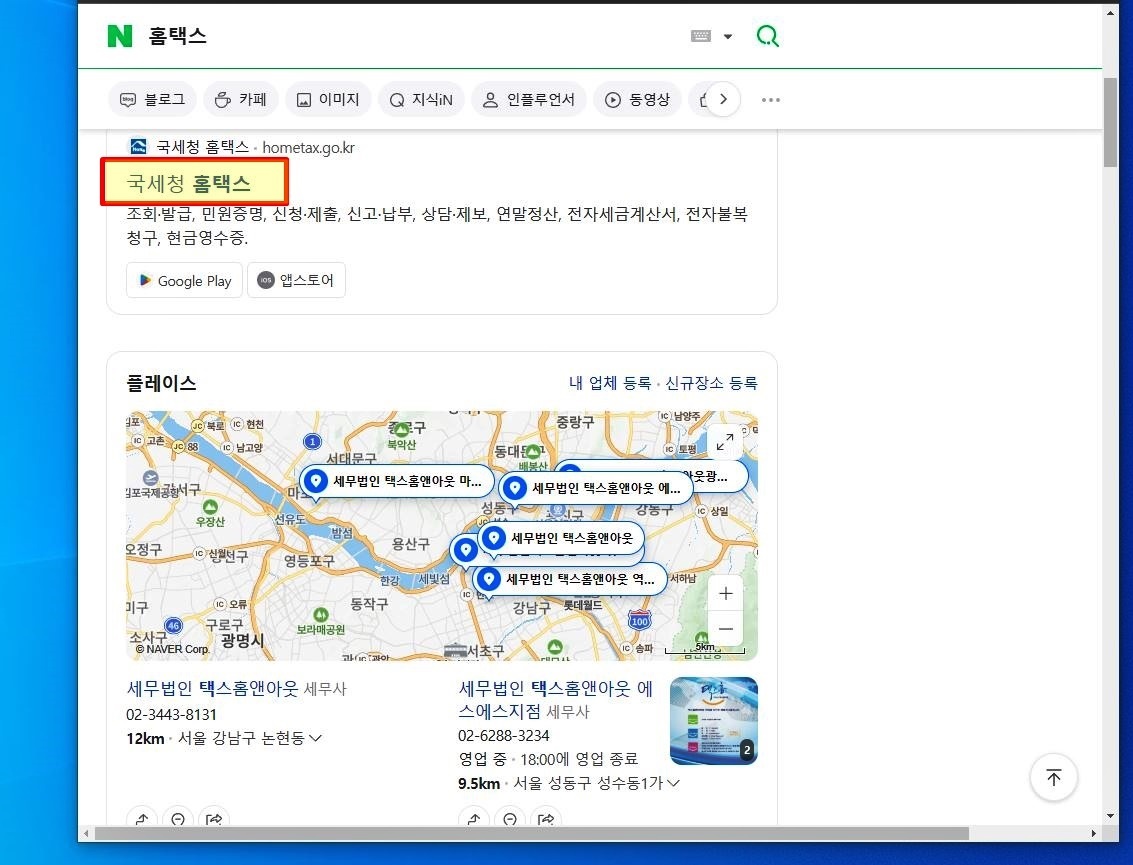Switch to the 카페 tab
This screenshot has width=1133, height=865.
241,99
